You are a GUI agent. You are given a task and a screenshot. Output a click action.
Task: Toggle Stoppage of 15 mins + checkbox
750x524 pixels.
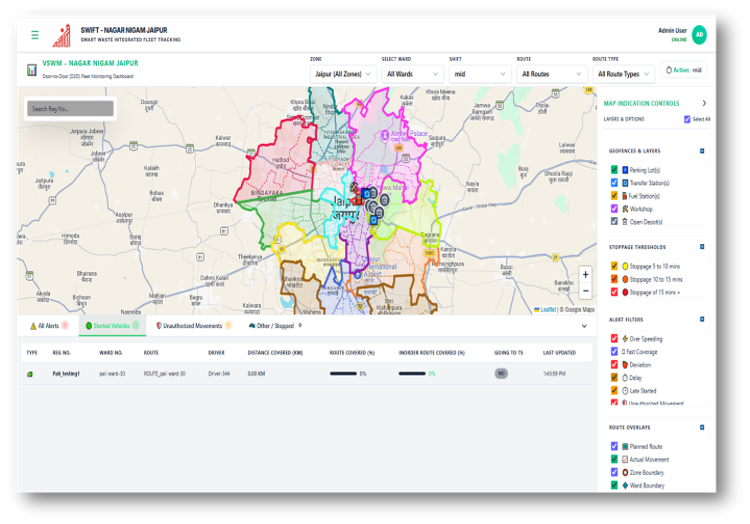[x=614, y=292]
